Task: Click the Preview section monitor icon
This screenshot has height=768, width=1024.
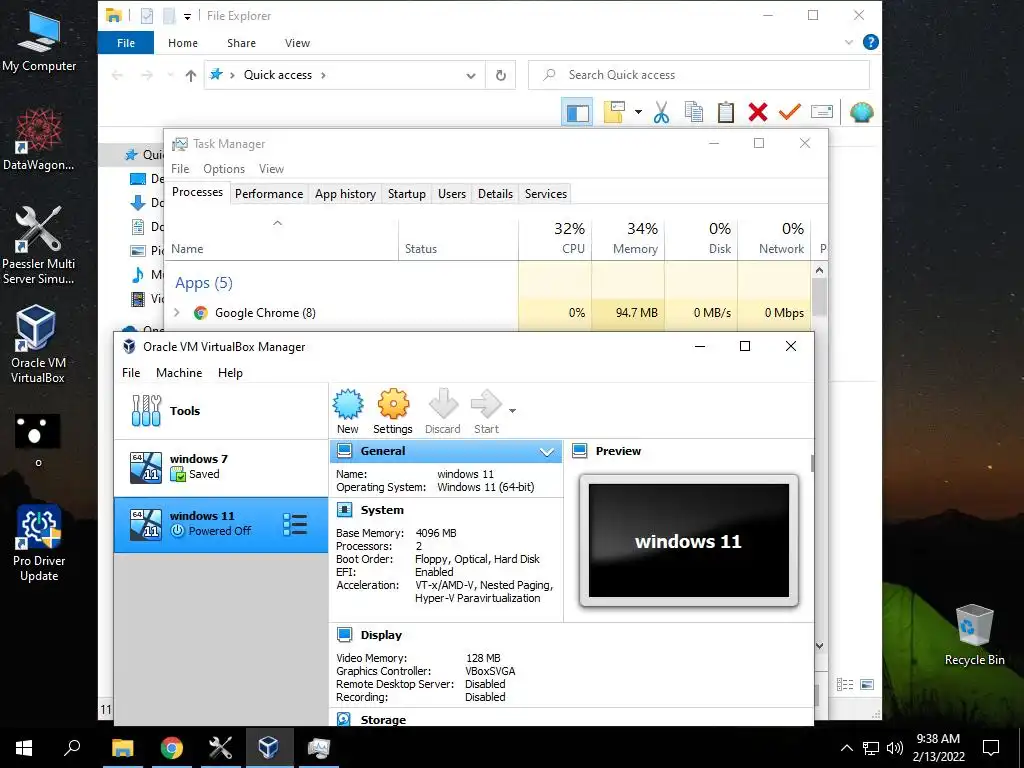Action: tap(580, 451)
